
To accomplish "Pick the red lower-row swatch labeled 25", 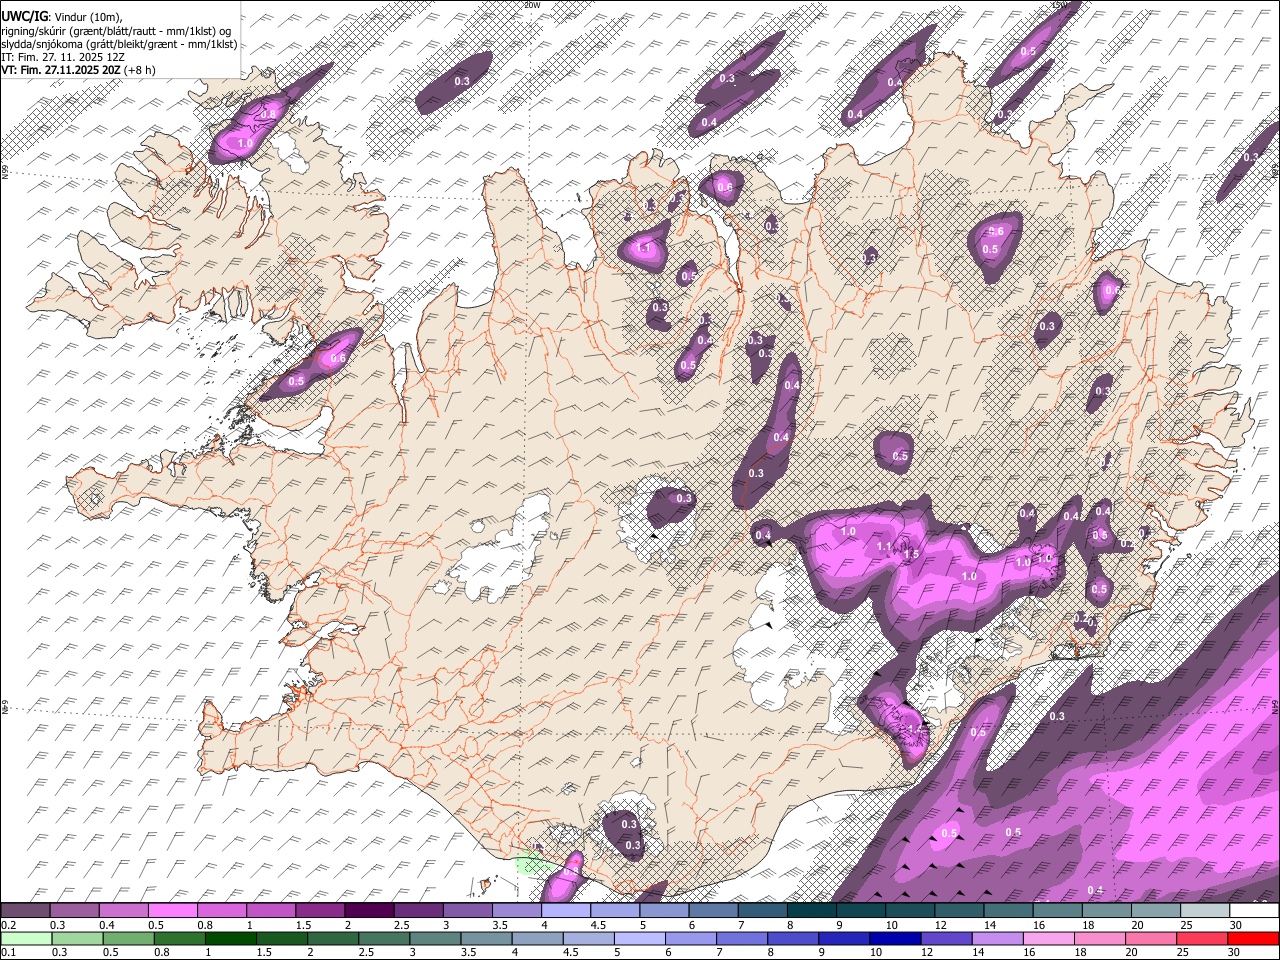I will pyautogui.click(x=1203, y=939).
